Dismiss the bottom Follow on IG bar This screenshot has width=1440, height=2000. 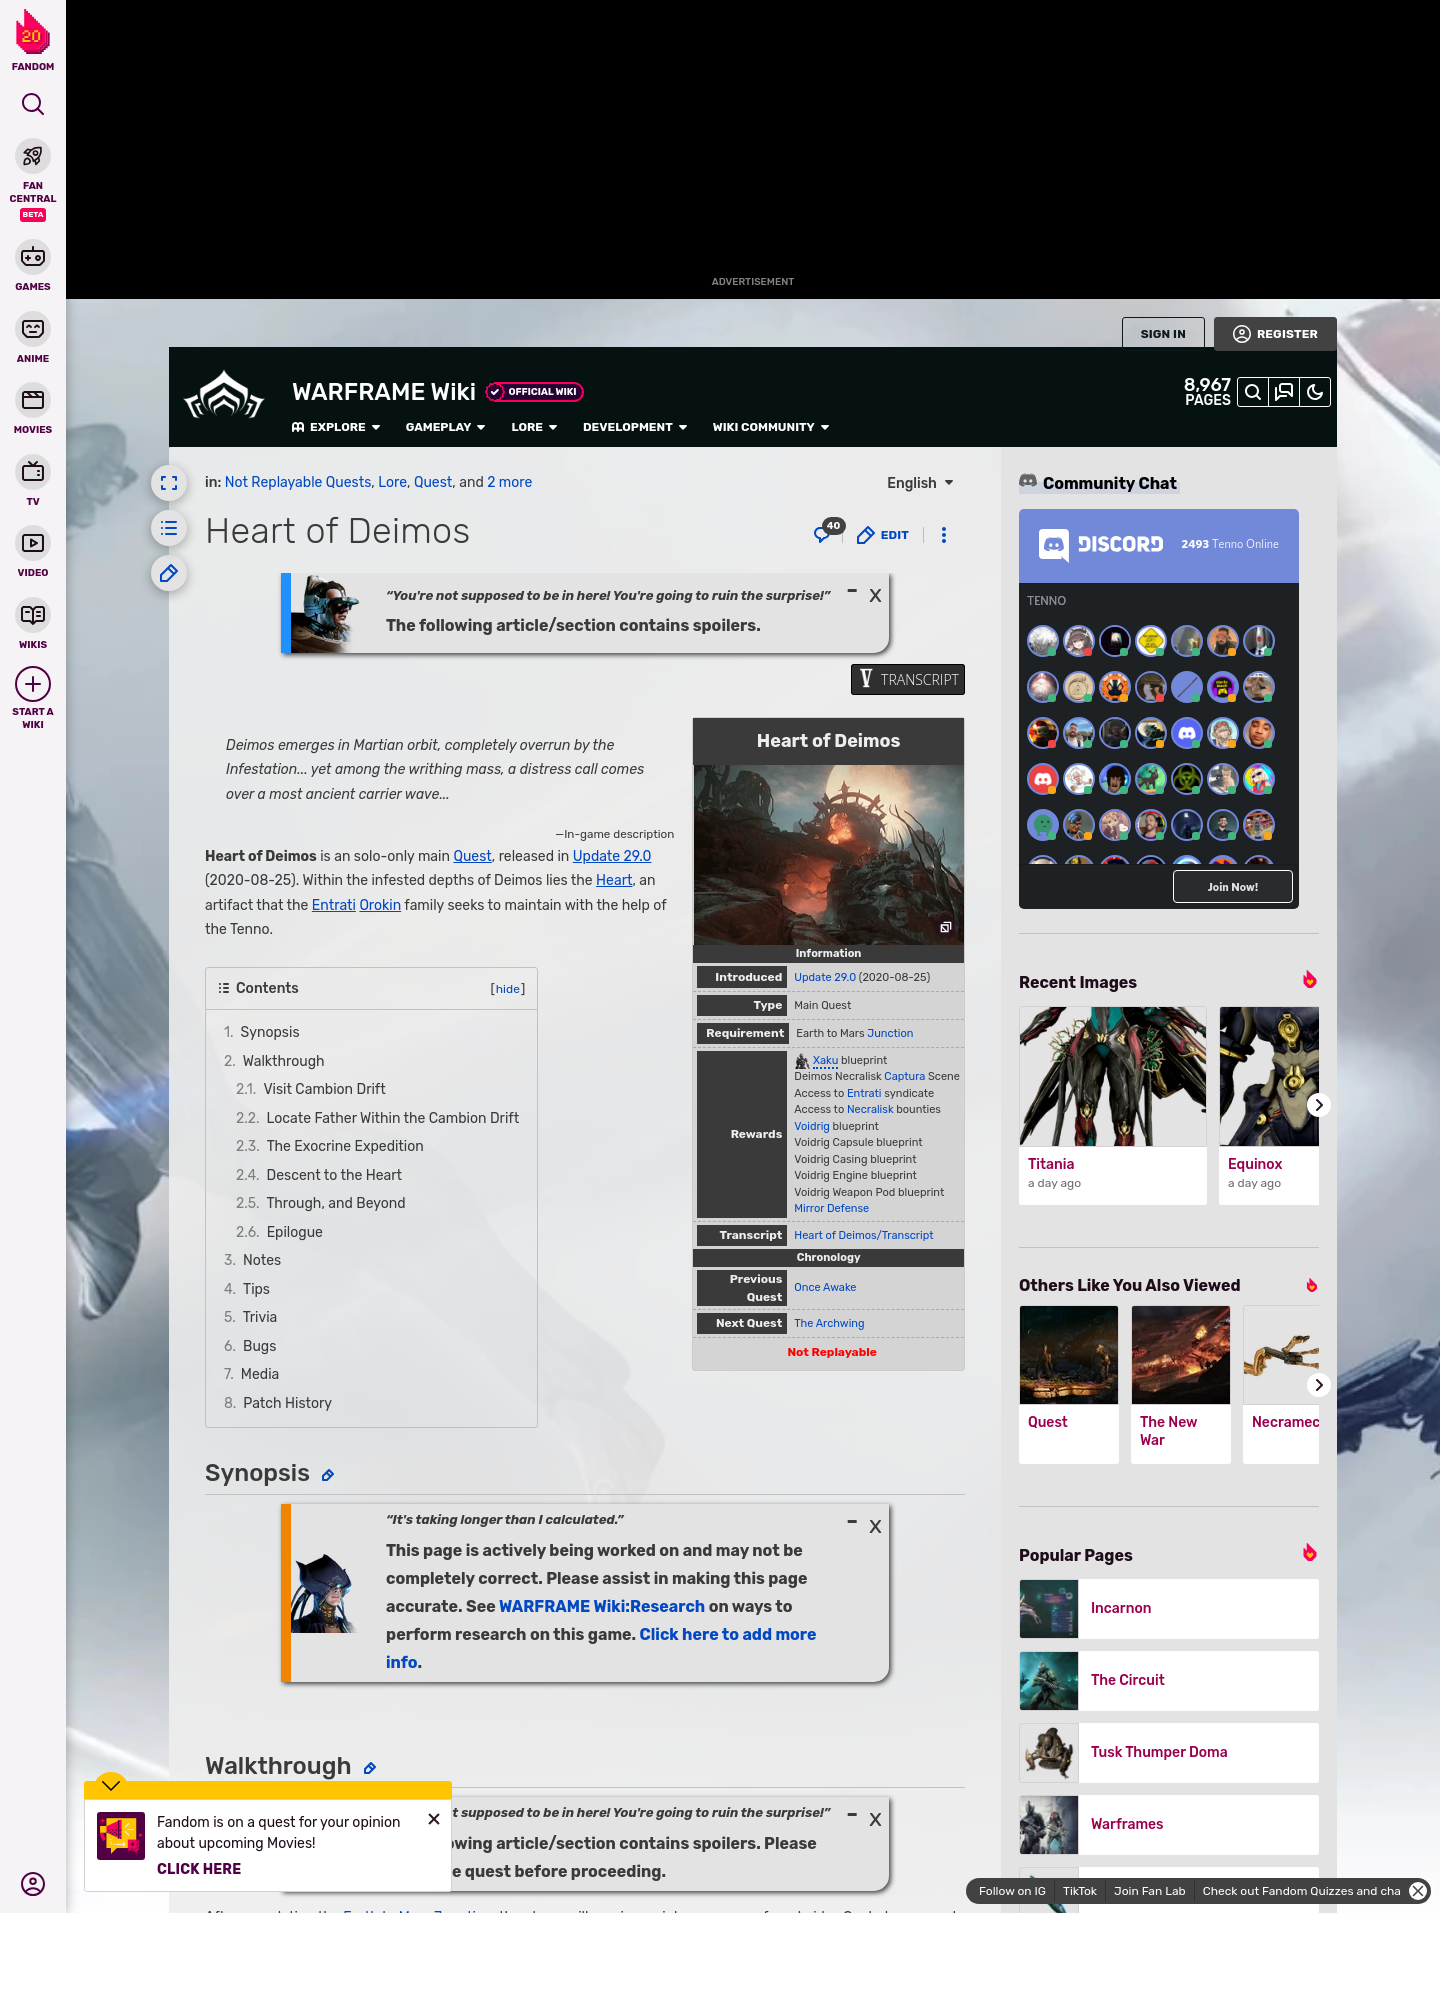click(x=1418, y=1891)
